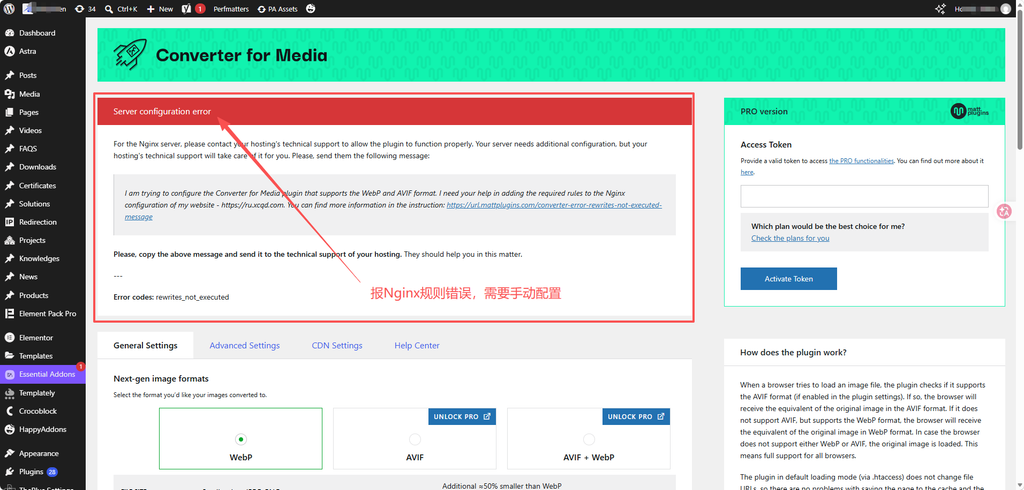
Task: Open PA Assets in the admin bar
Action: (x=278, y=9)
